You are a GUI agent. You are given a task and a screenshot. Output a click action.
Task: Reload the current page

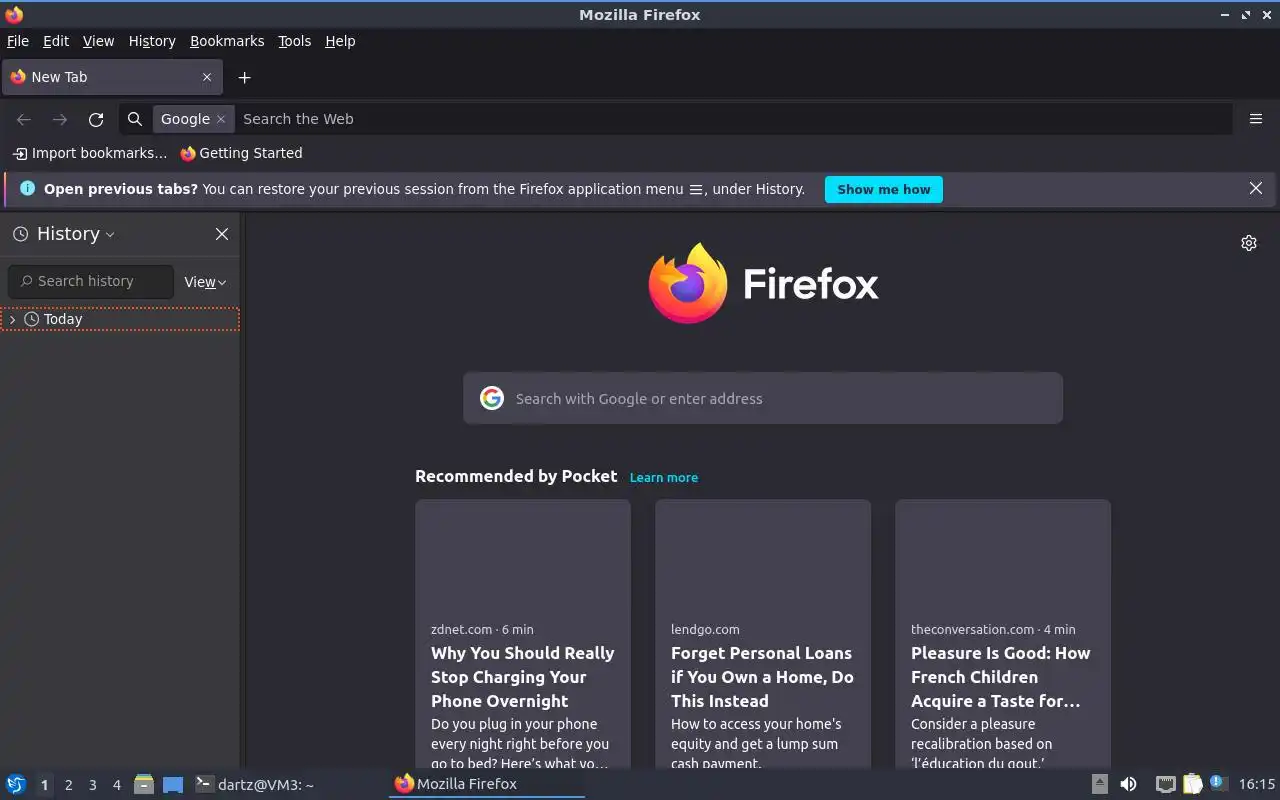(96, 119)
